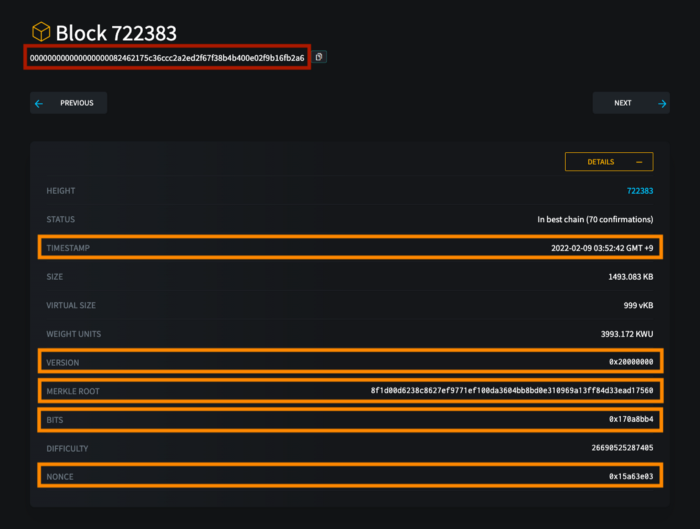Select the block hash text
This screenshot has height=529, width=700.
pos(167,58)
